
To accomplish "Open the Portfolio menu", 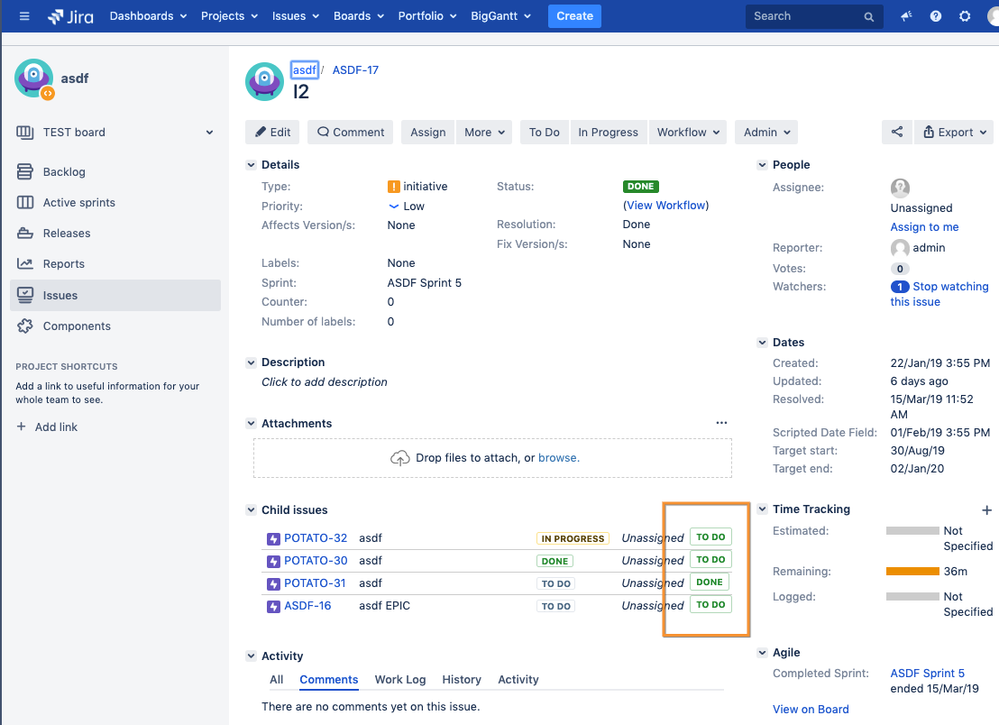I will click(x=423, y=16).
